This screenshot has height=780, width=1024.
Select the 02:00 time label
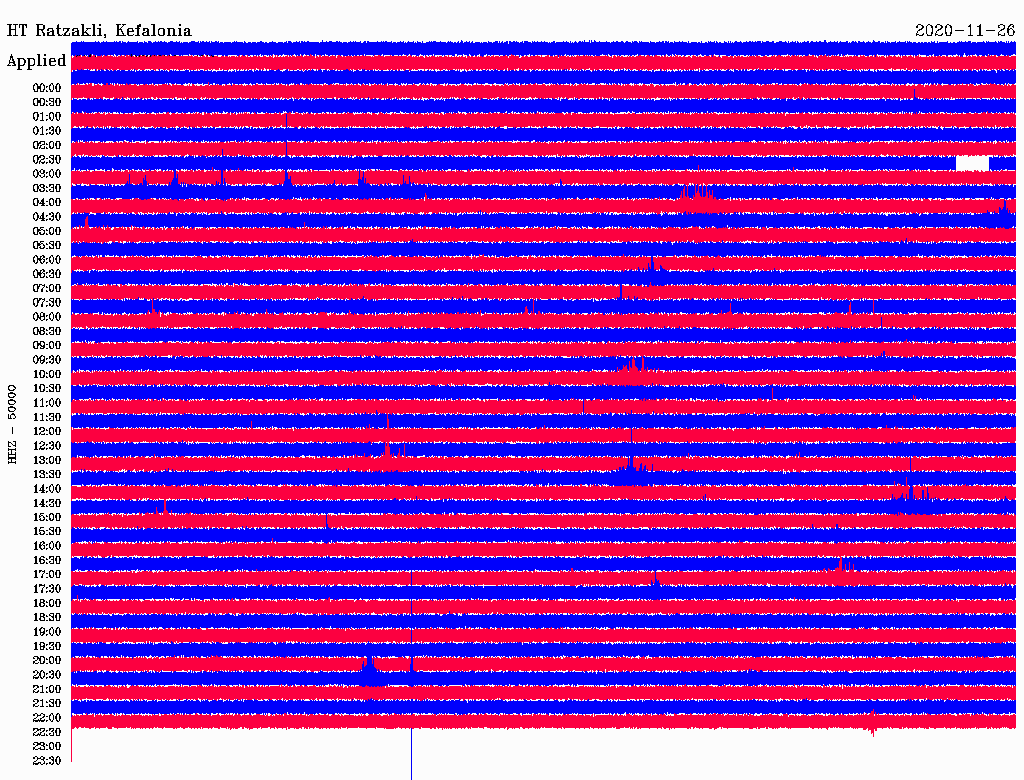[x=47, y=145]
